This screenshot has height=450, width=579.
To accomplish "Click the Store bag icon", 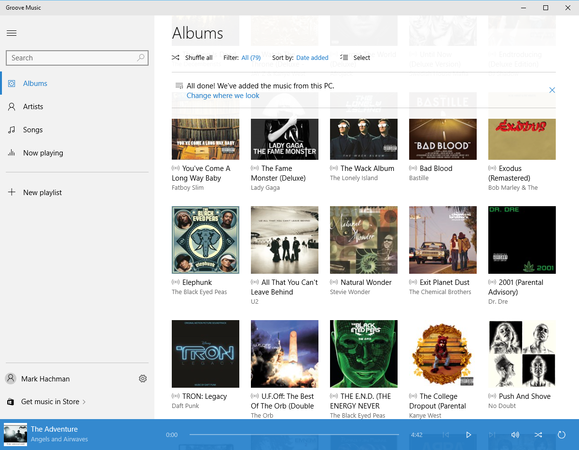I will coord(11,402).
